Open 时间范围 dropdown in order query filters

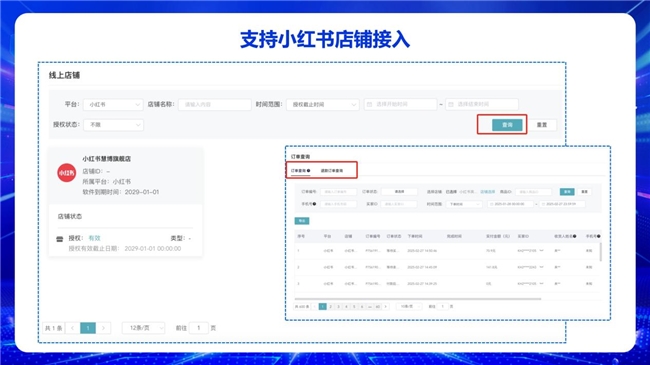click(464, 204)
